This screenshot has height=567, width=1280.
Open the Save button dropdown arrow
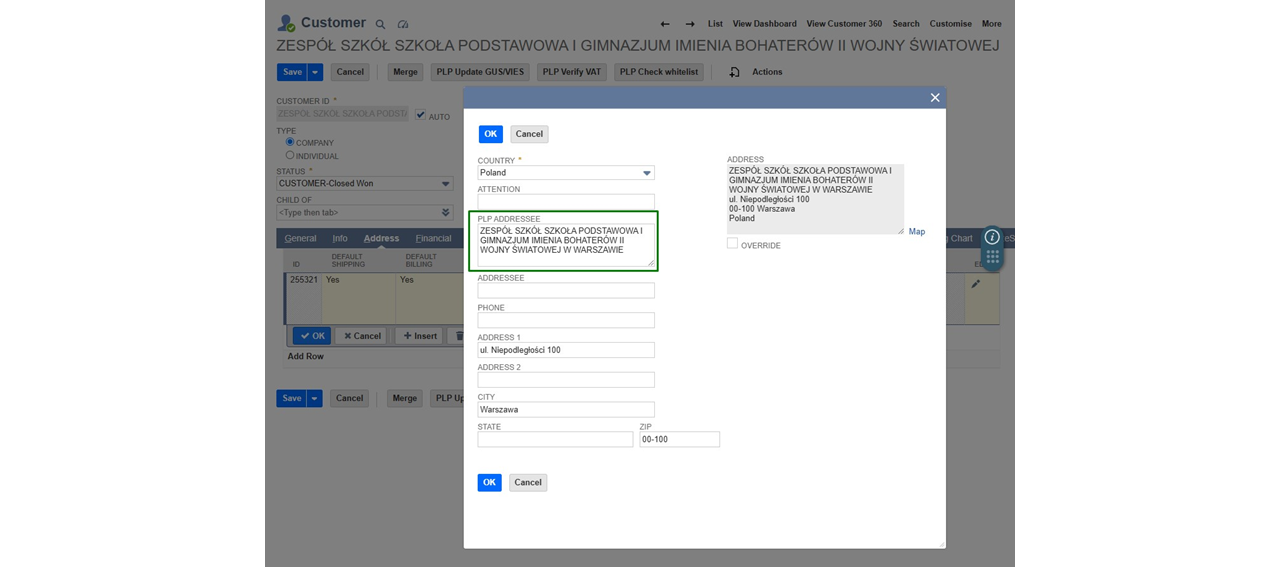(315, 72)
